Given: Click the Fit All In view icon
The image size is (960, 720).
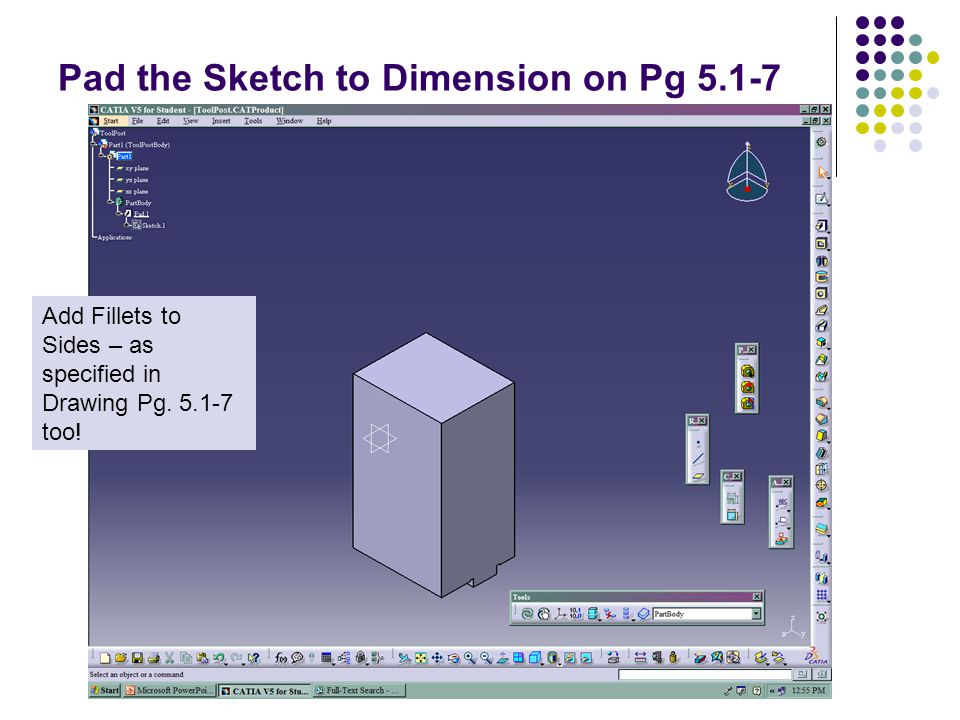Looking at the screenshot, I should click(x=421, y=658).
